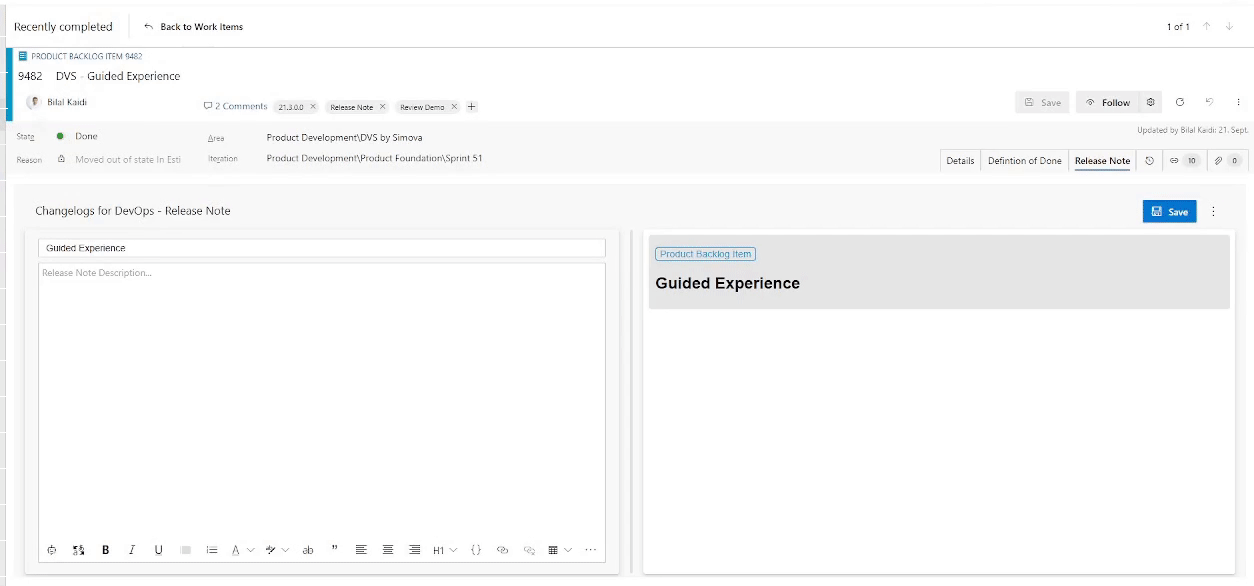Insert a bulleted list
1254x586 pixels.
(211, 549)
